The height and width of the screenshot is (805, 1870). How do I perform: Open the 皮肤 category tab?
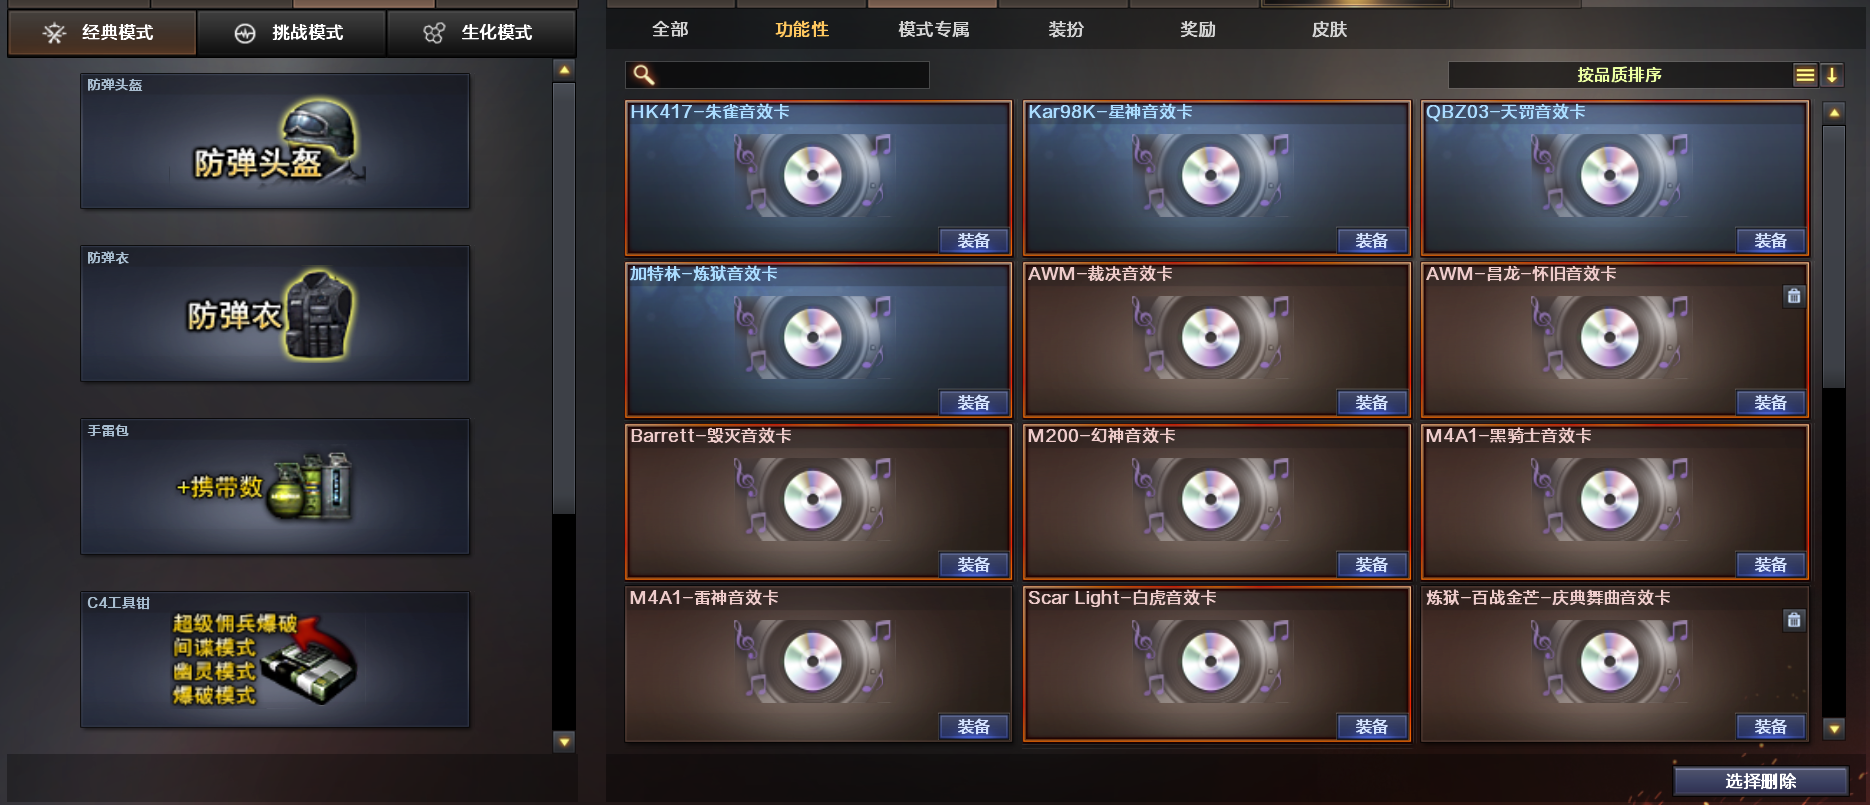tap(1329, 30)
